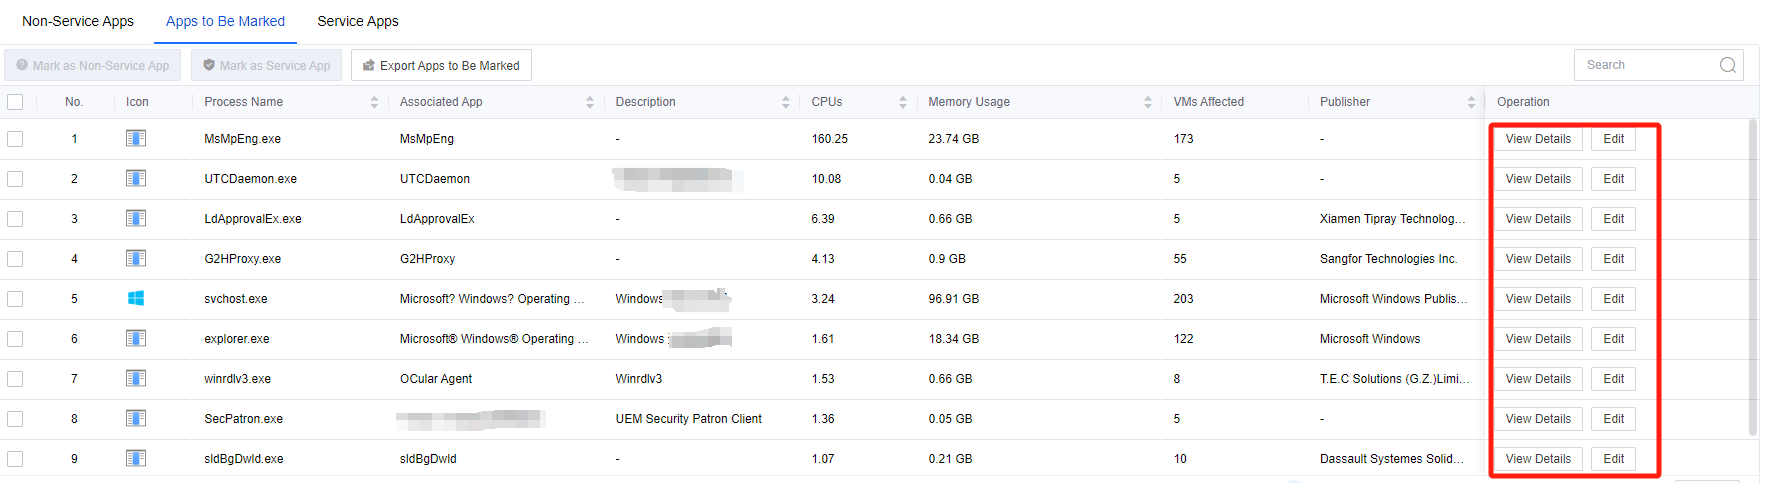Click UEM Security Patron Client description
This screenshot has width=1770, height=483.
click(688, 419)
